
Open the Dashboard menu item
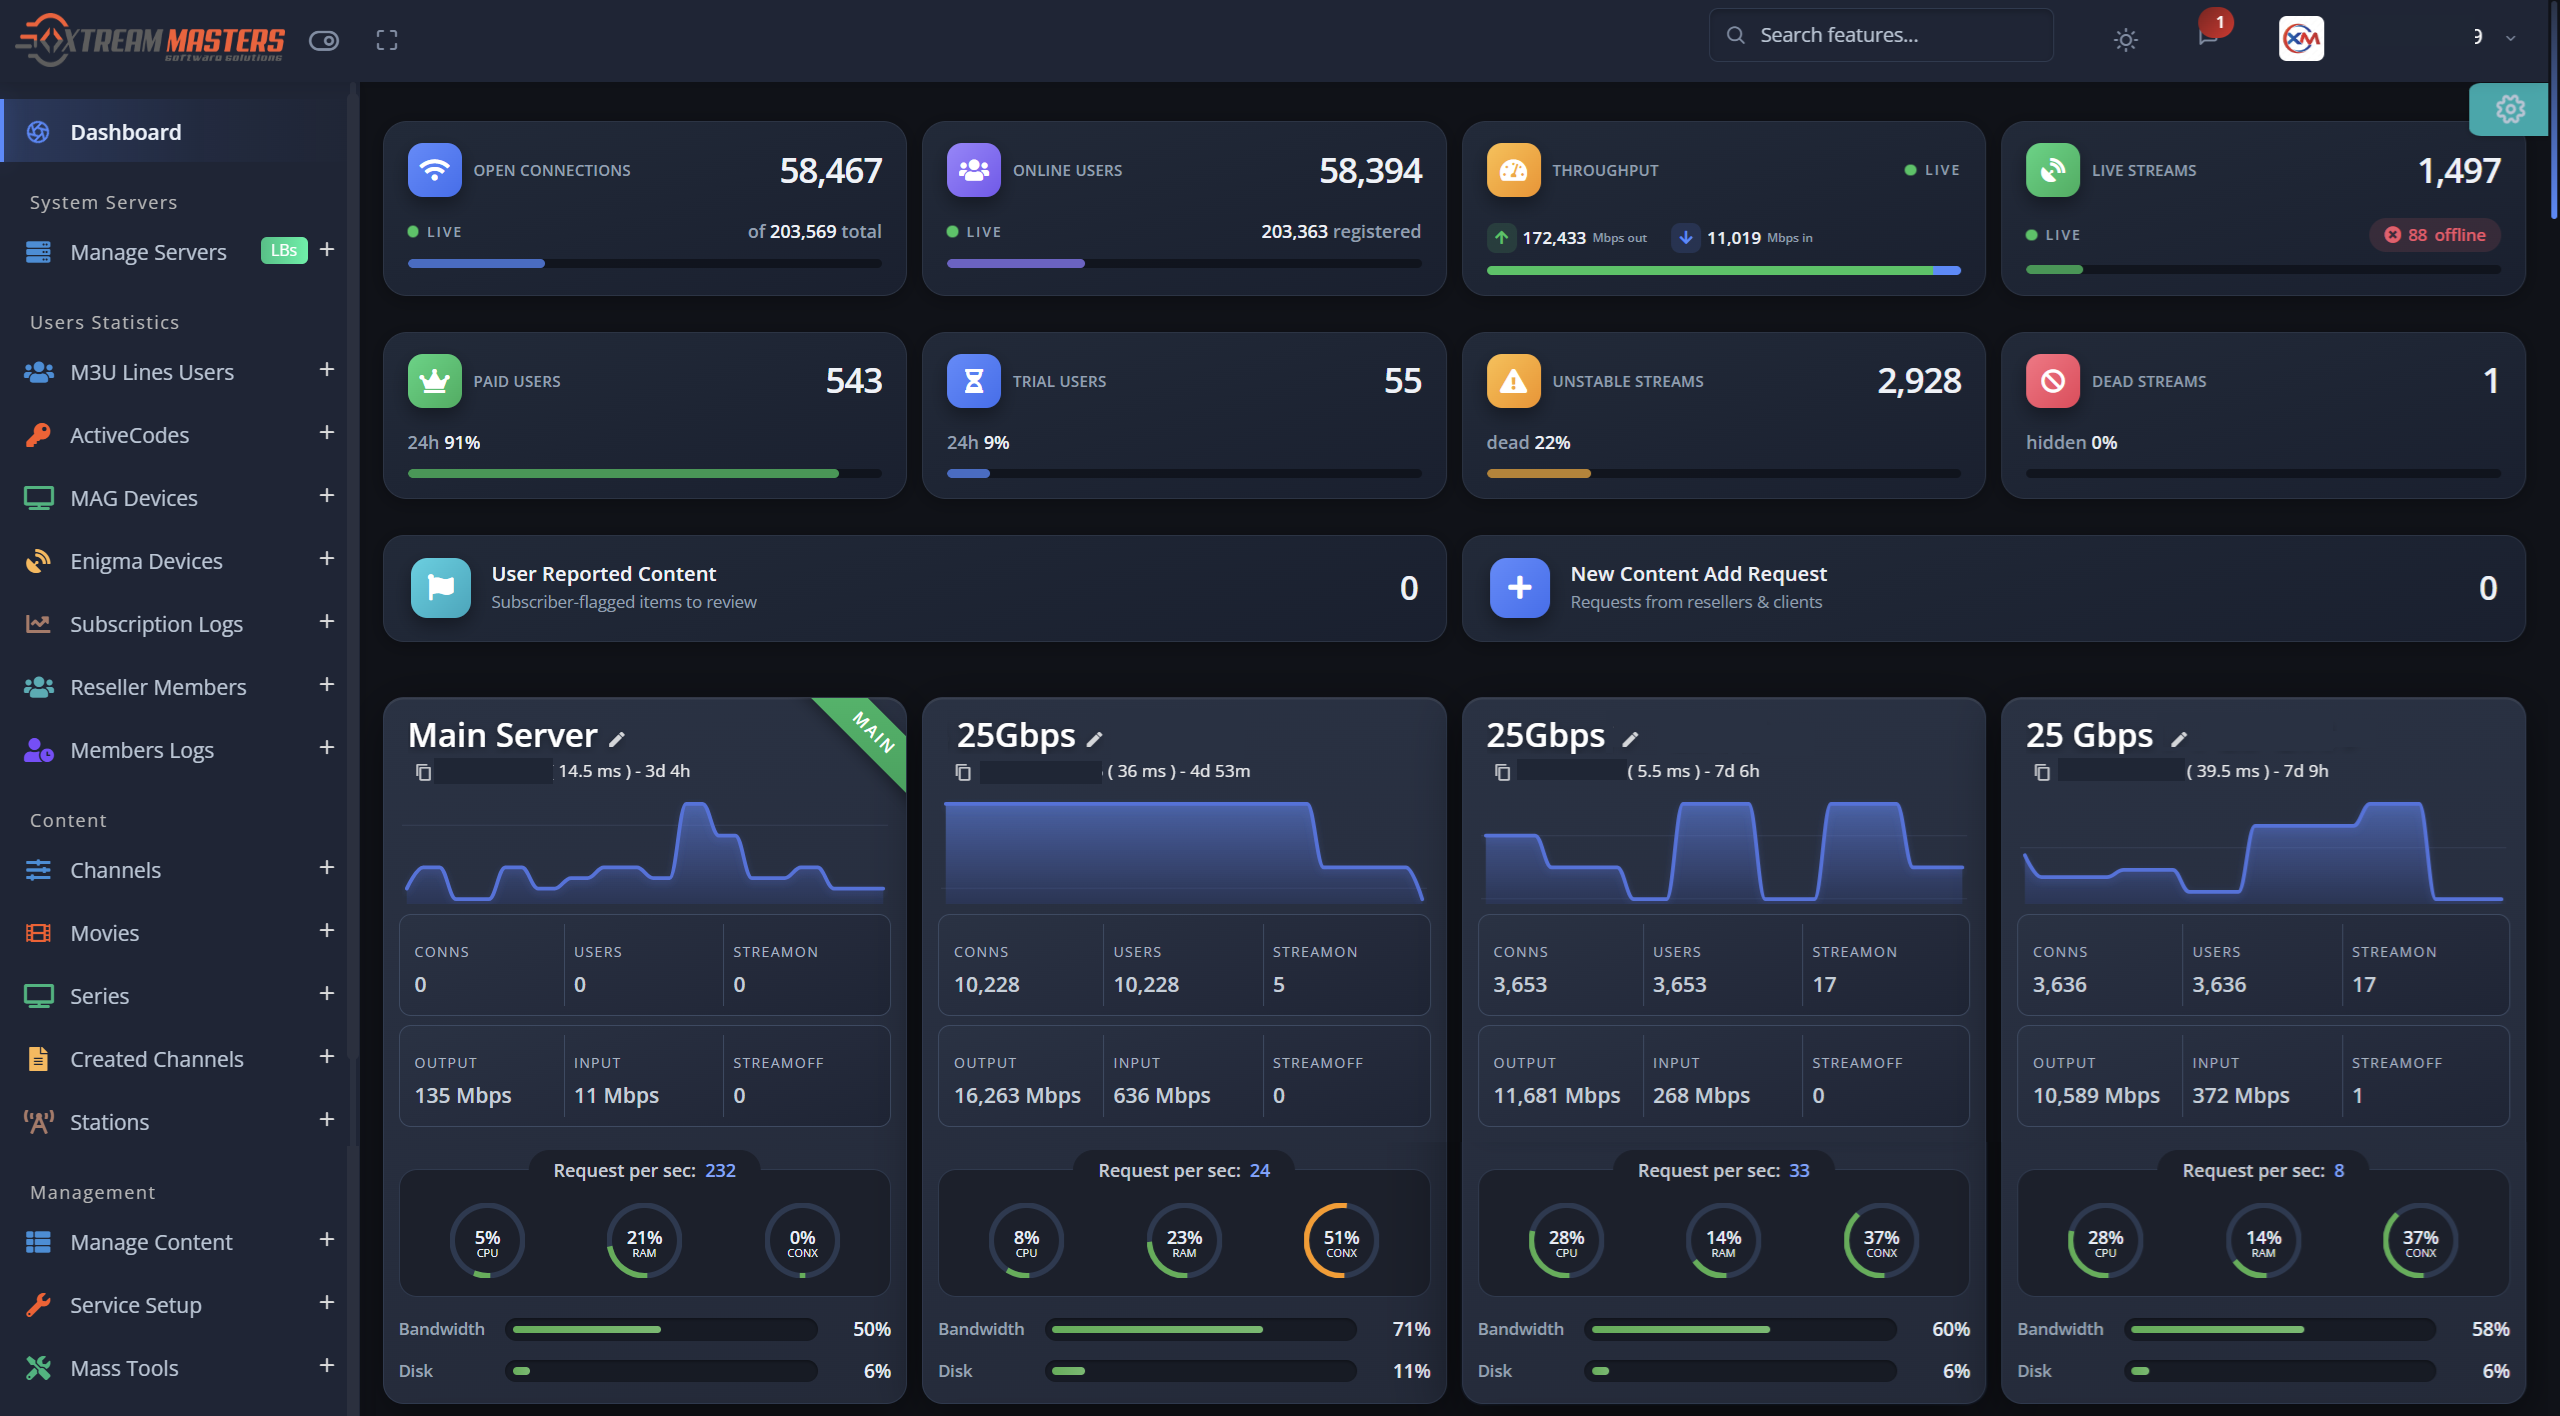point(174,132)
